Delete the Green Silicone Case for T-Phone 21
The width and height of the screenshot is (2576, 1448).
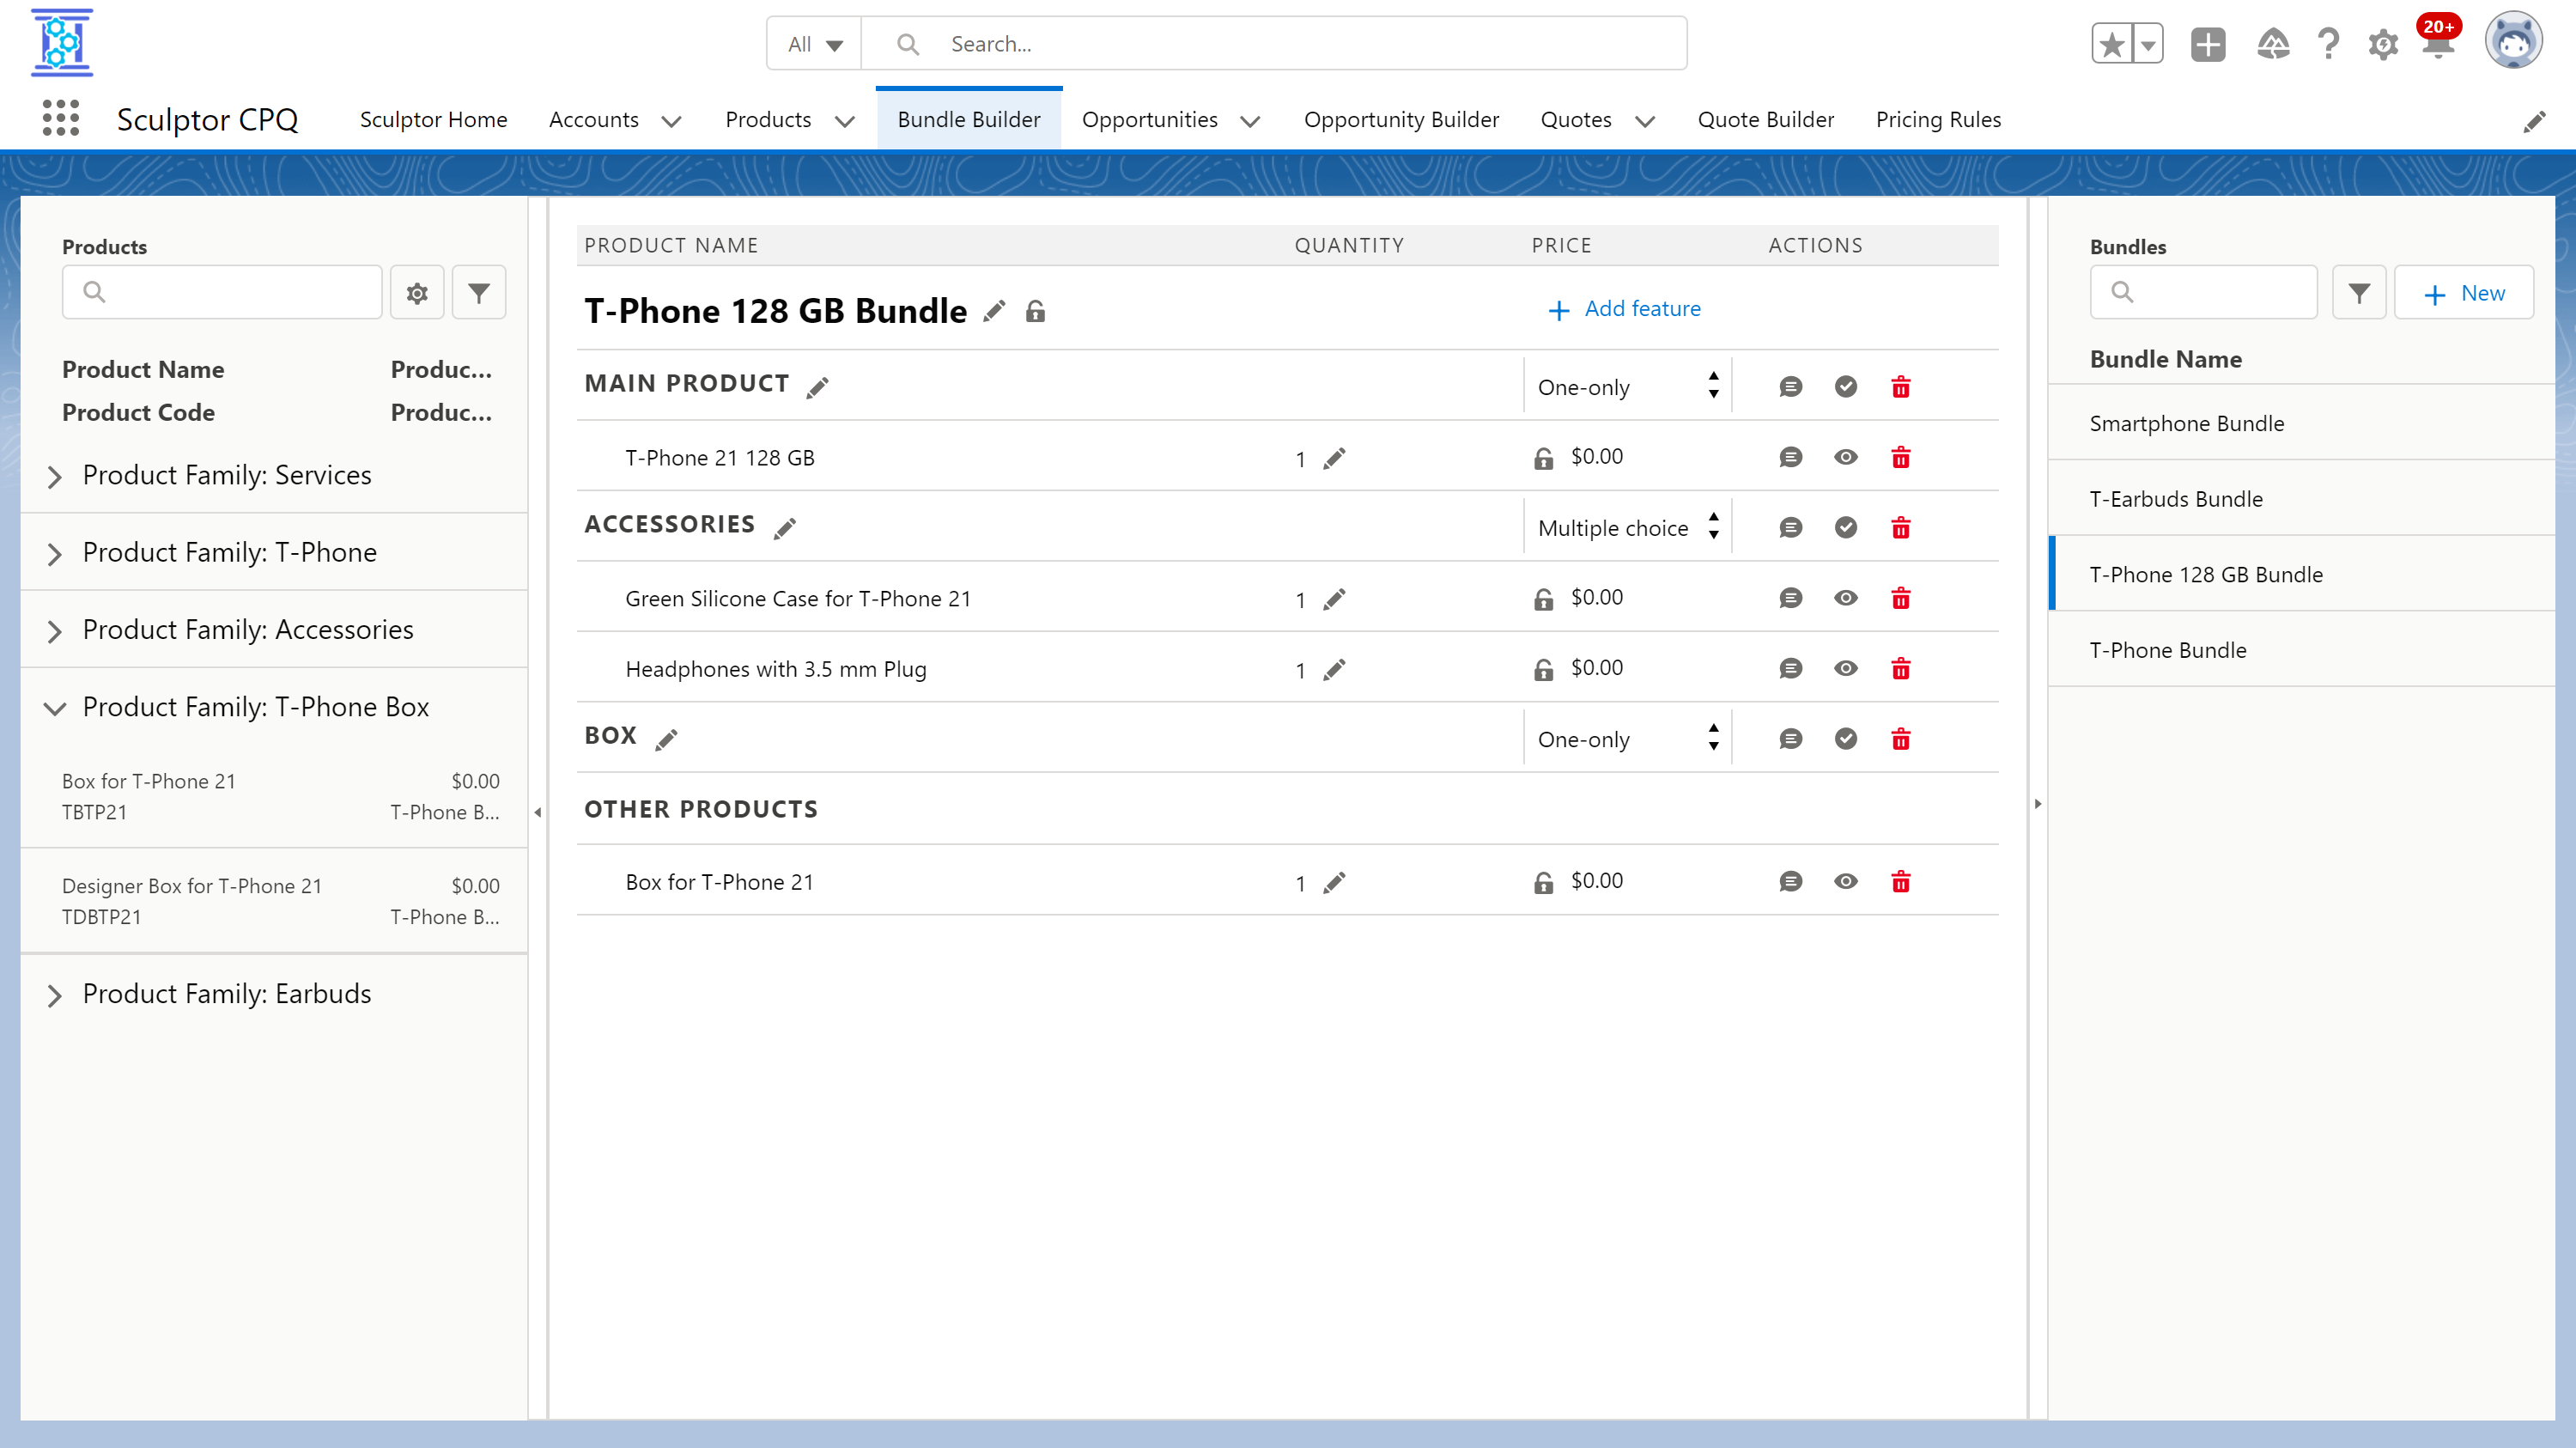tap(1901, 598)
